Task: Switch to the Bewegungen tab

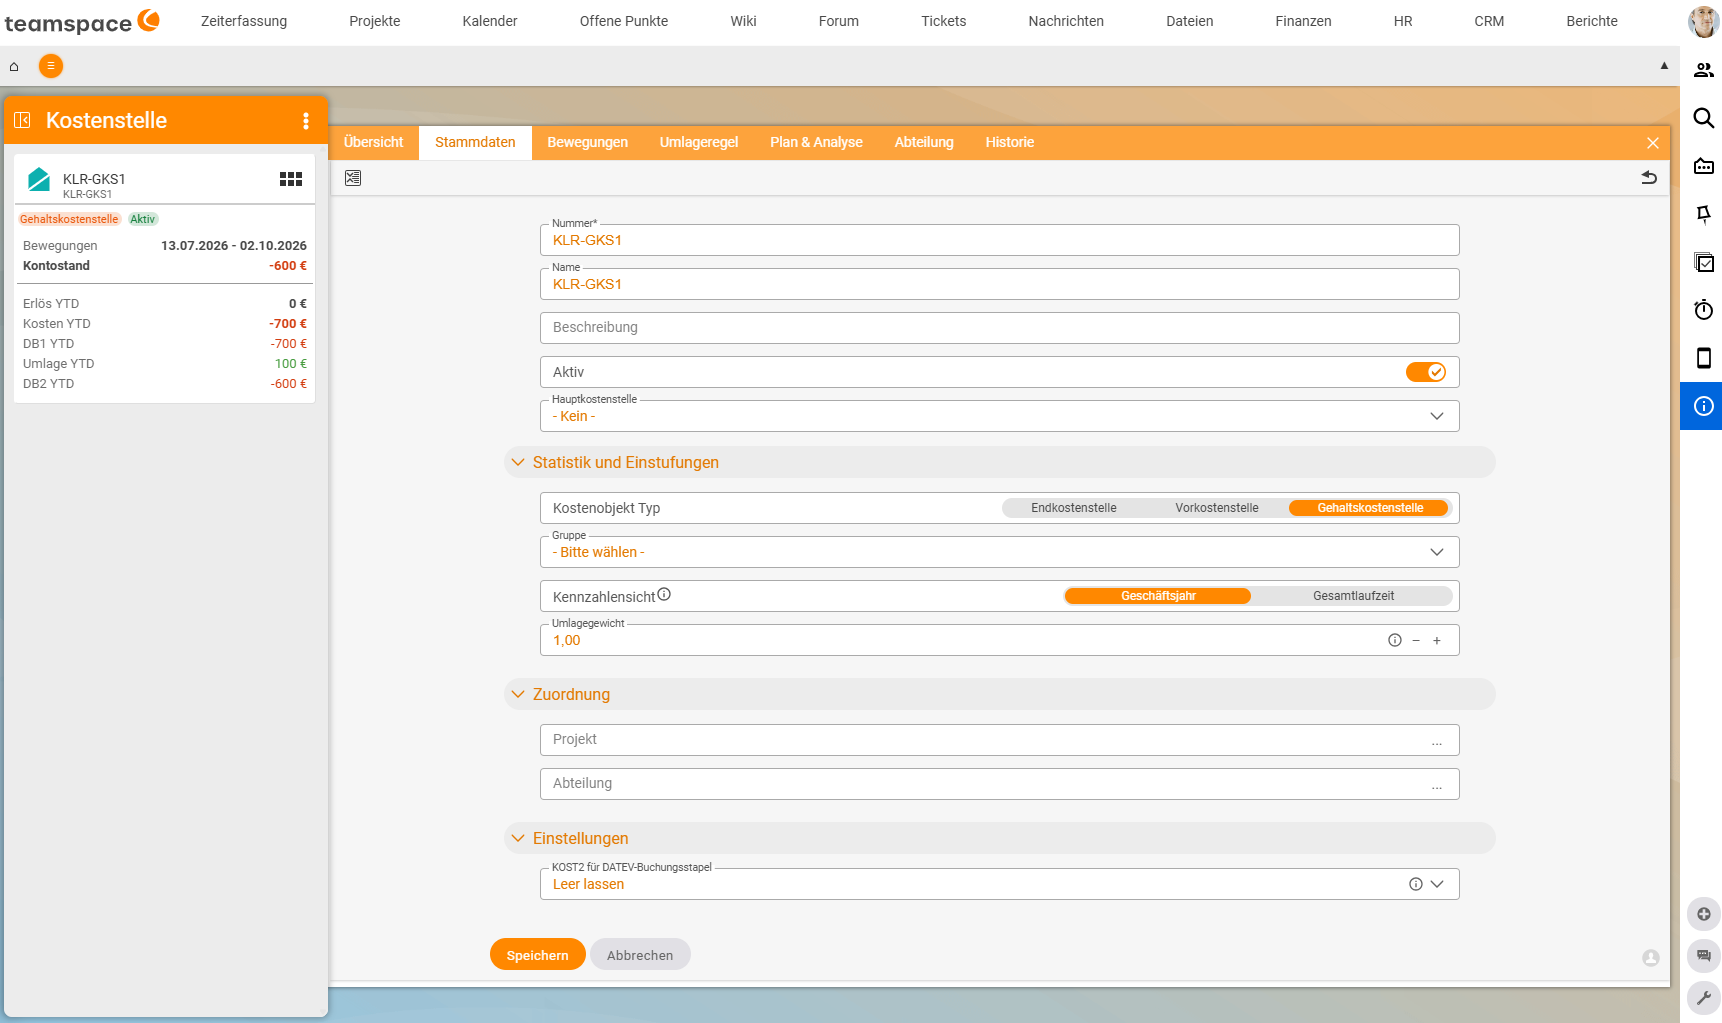Action: click(x=588, y=142)
